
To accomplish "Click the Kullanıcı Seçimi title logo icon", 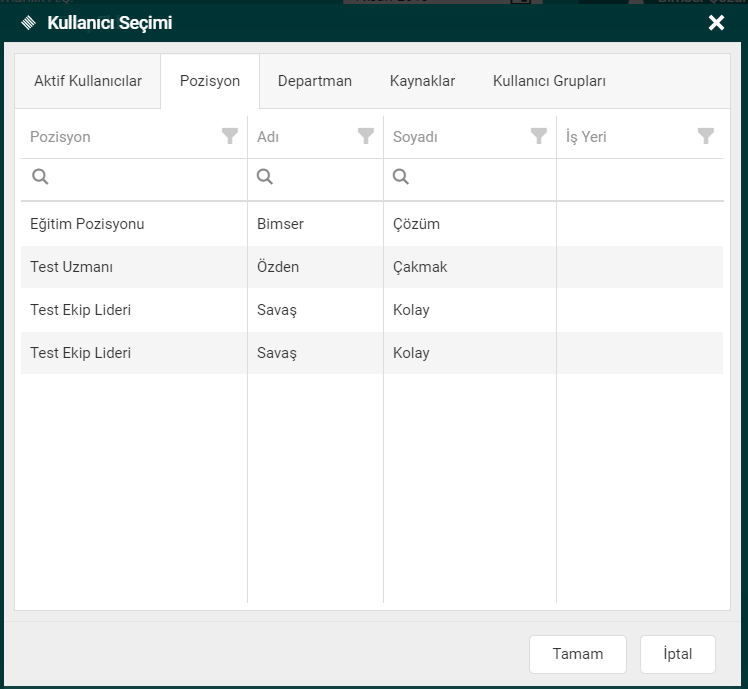I will tap(28, 23).
